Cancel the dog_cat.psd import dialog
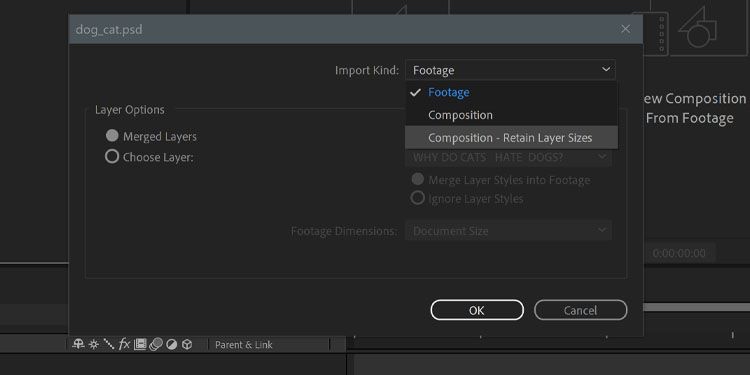The image size is (750, 375). tap(580, 310)
